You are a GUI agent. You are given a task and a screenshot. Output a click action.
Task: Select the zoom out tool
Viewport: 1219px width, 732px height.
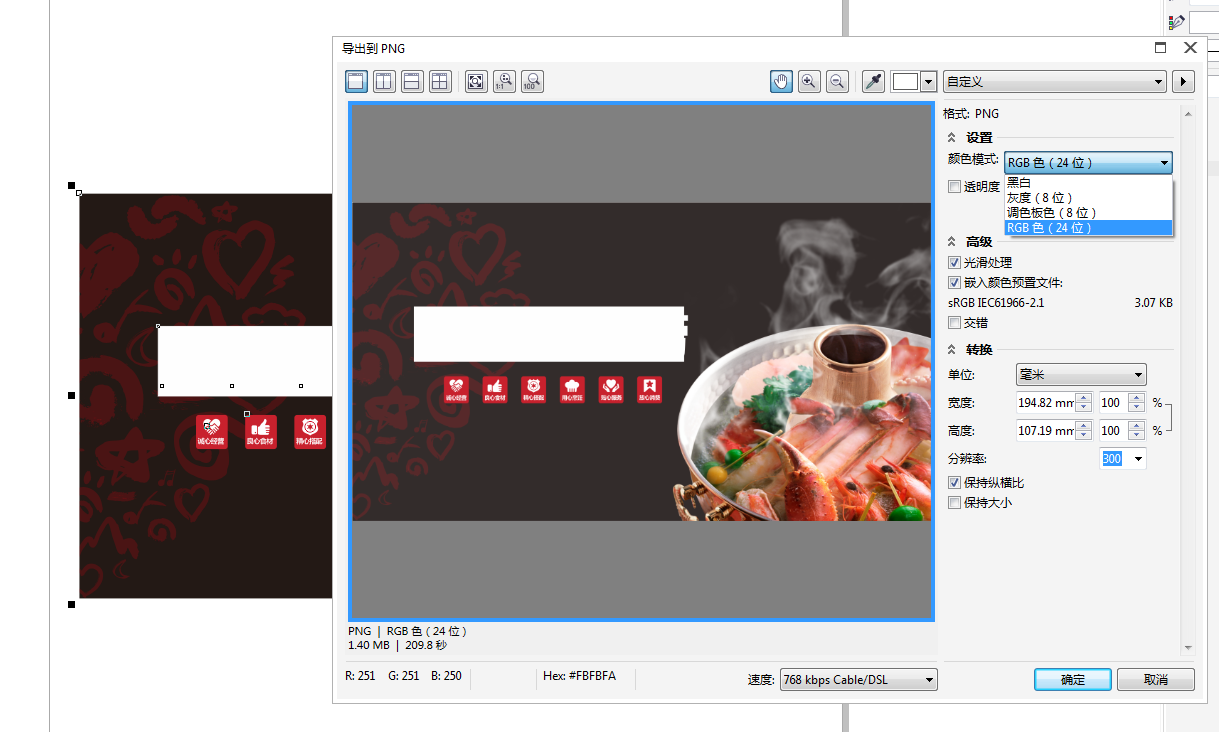(837, 82)
